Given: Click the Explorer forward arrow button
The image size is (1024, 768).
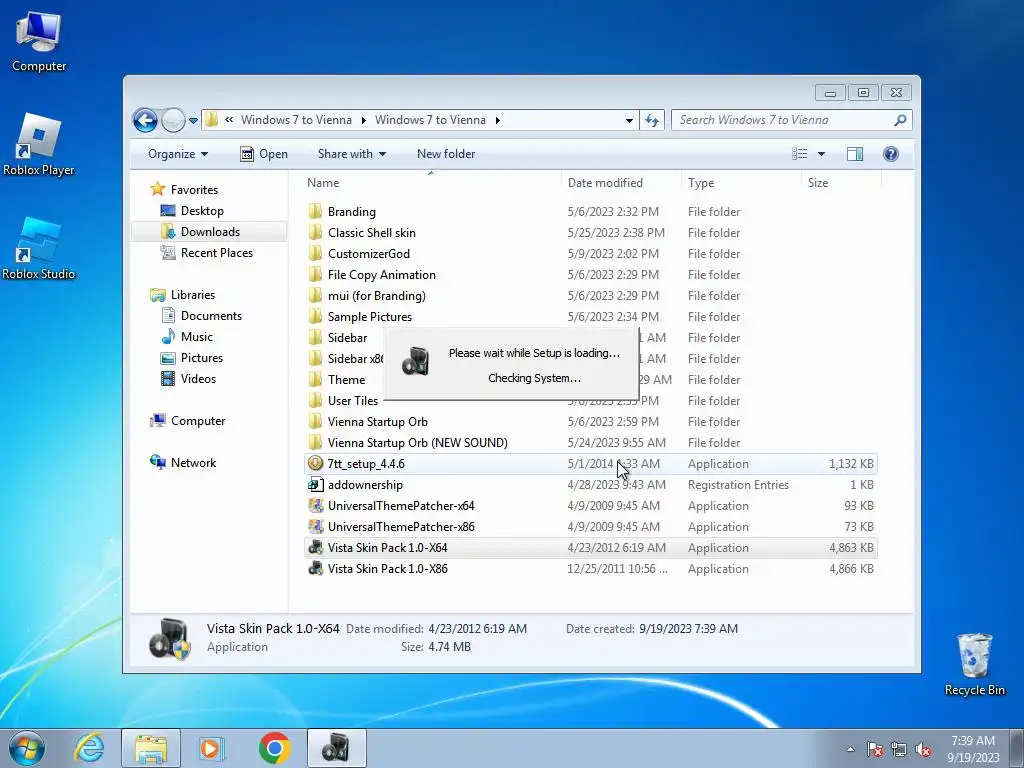Looking at the screenshot, I should pos(173,120).
